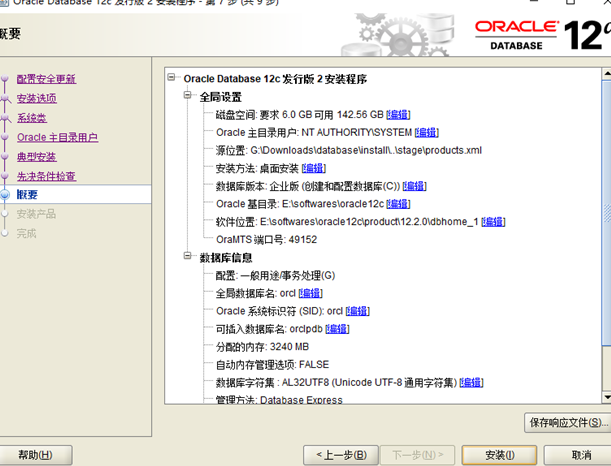This screenshot has width=611, height=466.
Task: Edit the 数据库字符集 AL32UTF8 setting
Action: 471,383
